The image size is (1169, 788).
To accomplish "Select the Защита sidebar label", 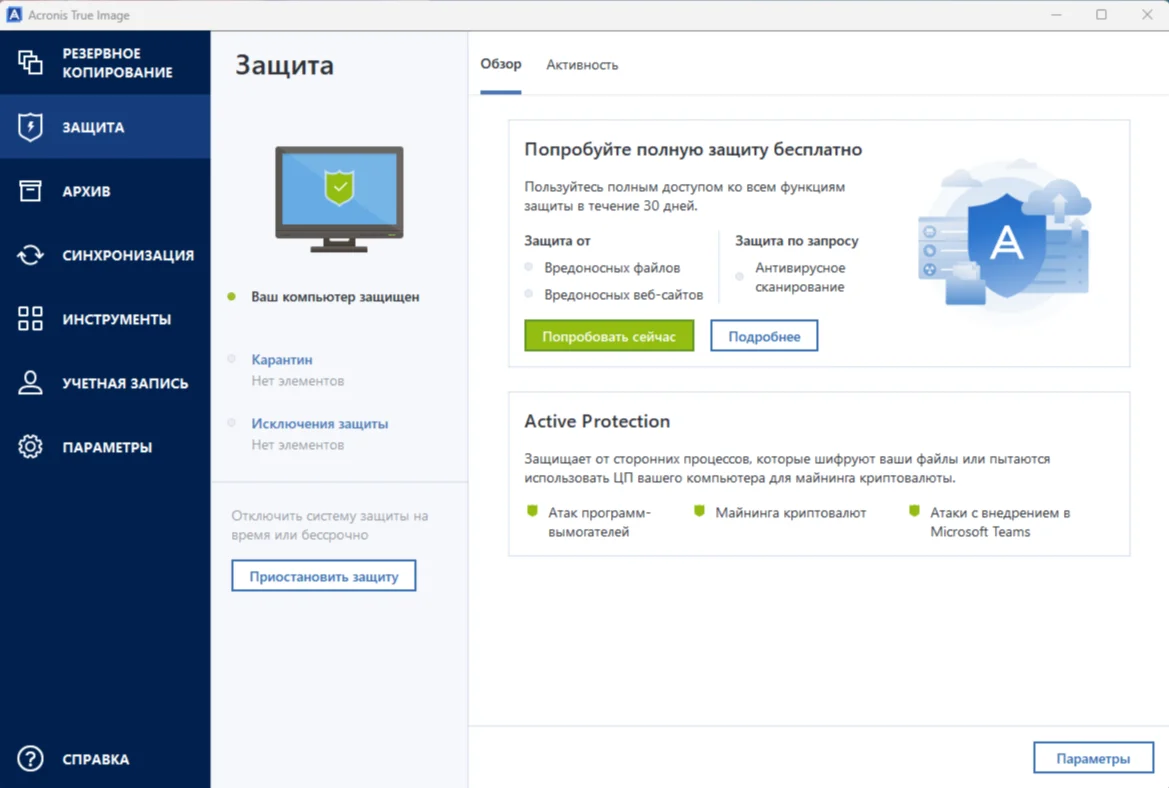I will click(93, 127).
